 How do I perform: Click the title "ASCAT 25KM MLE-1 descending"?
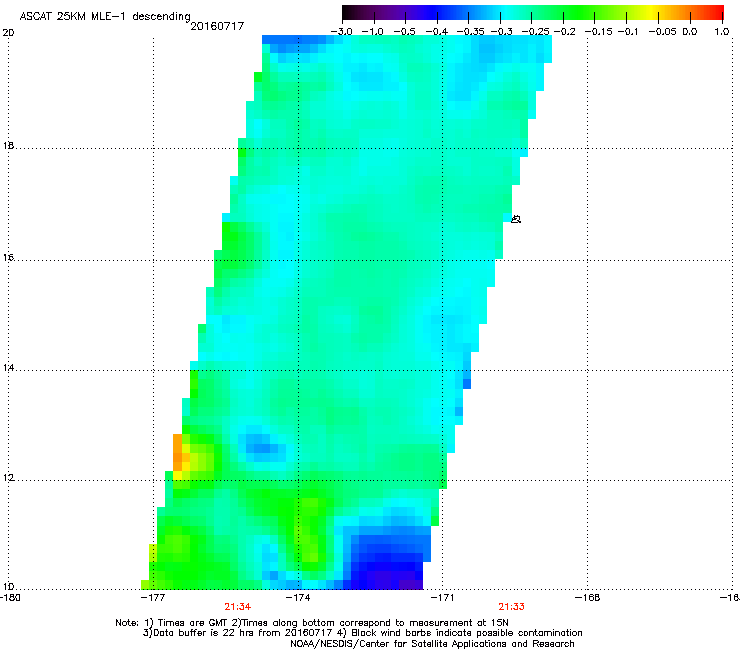105,17
